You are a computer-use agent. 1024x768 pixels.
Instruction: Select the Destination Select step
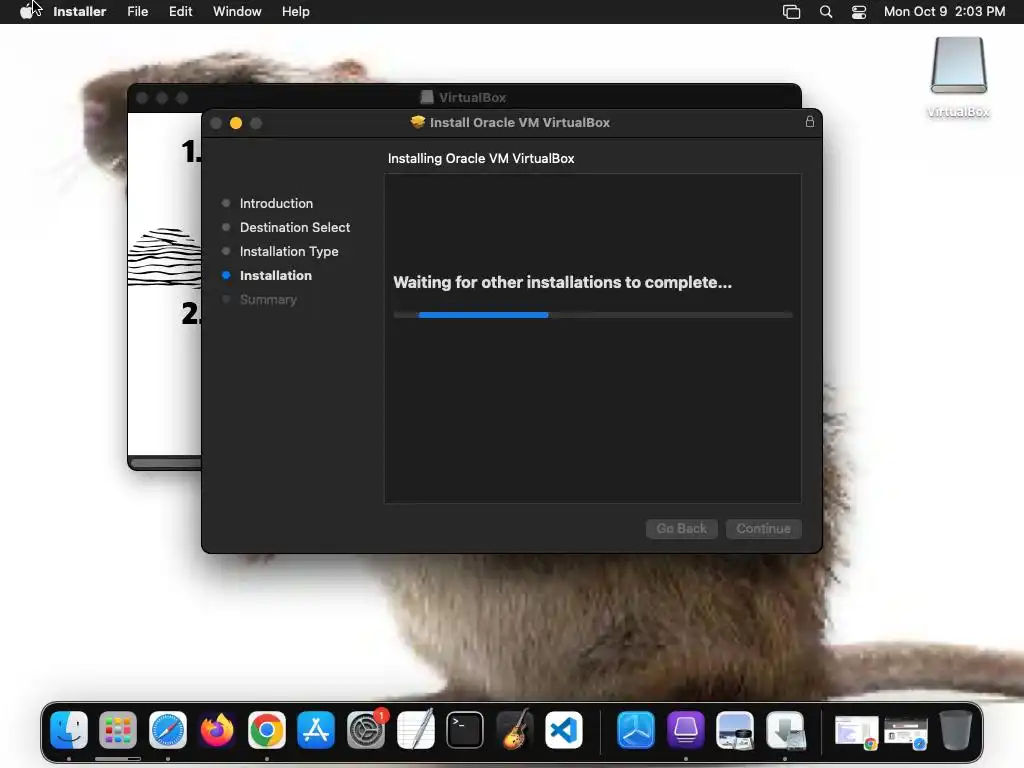tap(295, 227)
